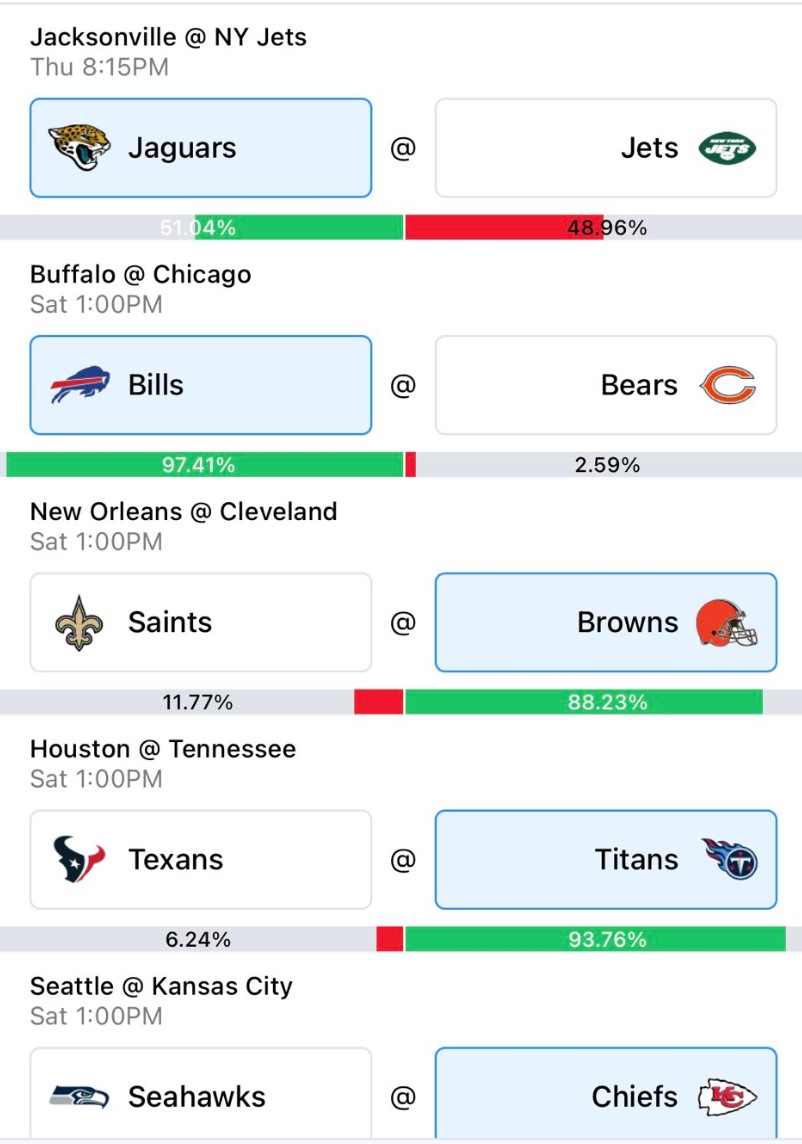
Task: Click the Jaguars team logo
Action: (79, 147)
